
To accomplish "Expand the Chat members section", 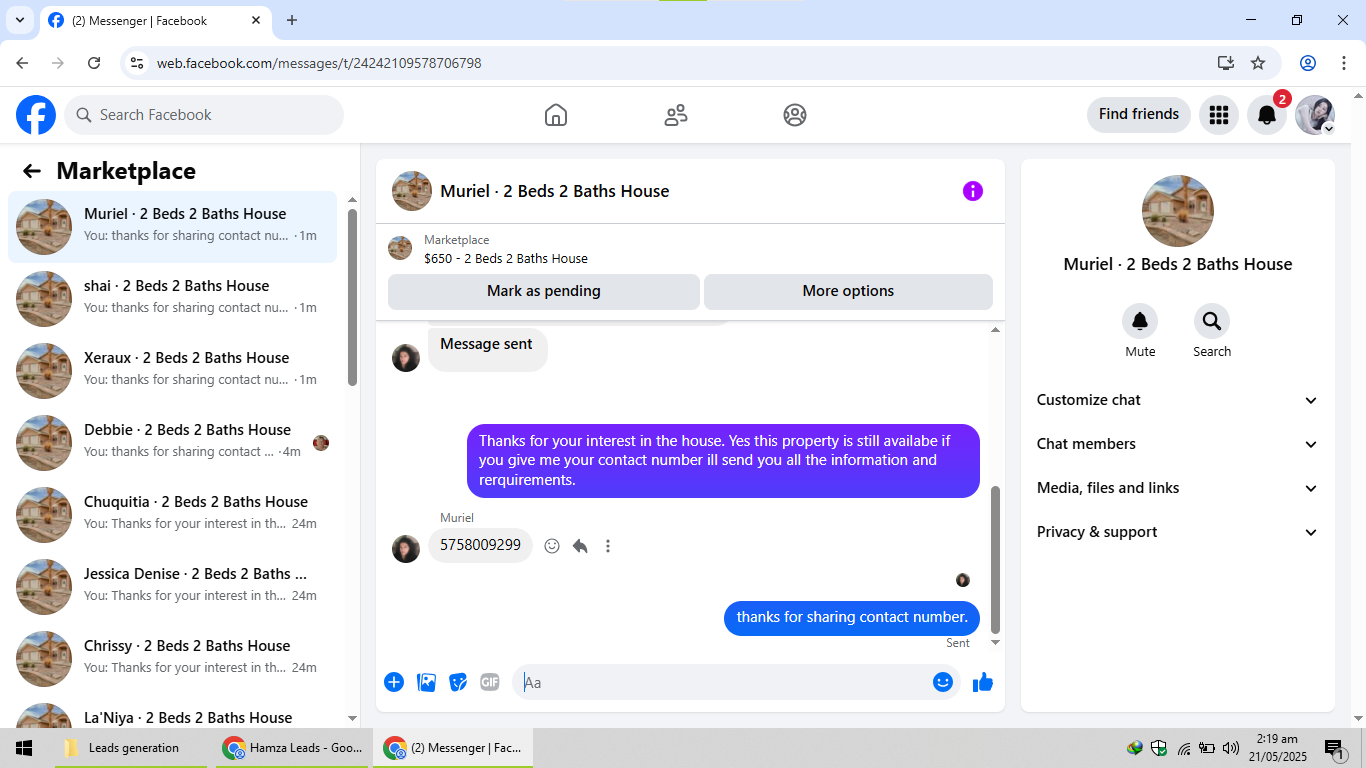I will click(1178, 444).
